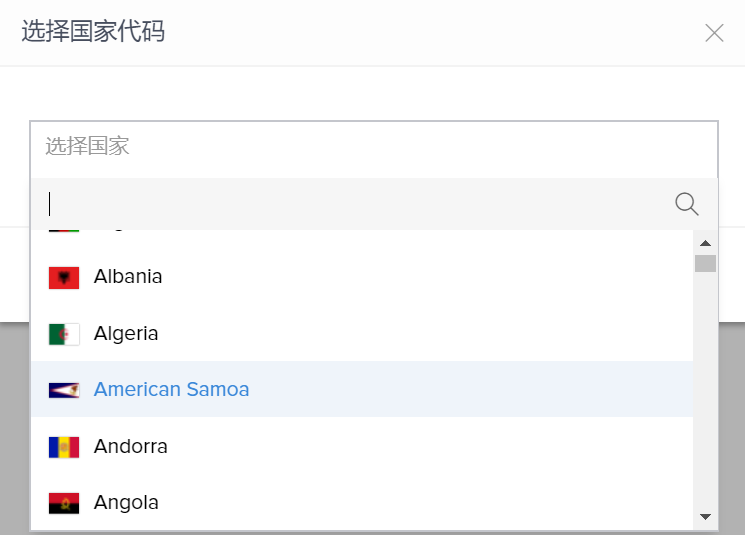The width and height of the screenshot is (745, 535).
Task: Click the American Samoa flag icon
Action: coord(63,390)
